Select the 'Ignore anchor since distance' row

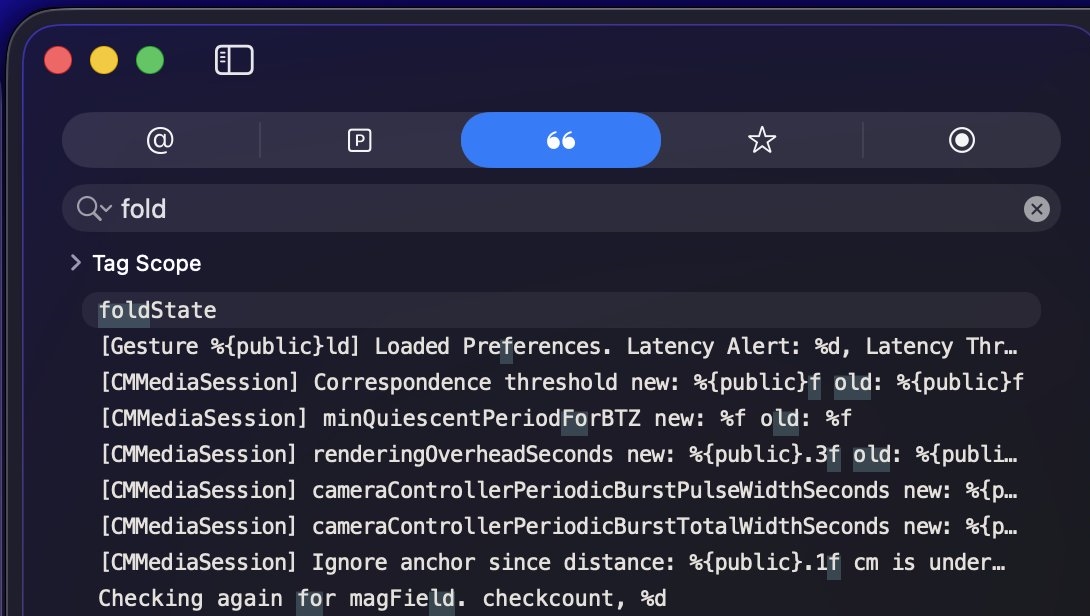point(561,562)
